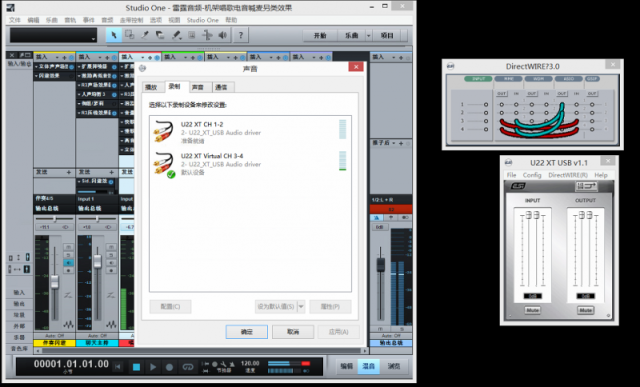The image size is (640, 387).
Task: Click the Record button in the transport bar
Action: pos(169,367)
